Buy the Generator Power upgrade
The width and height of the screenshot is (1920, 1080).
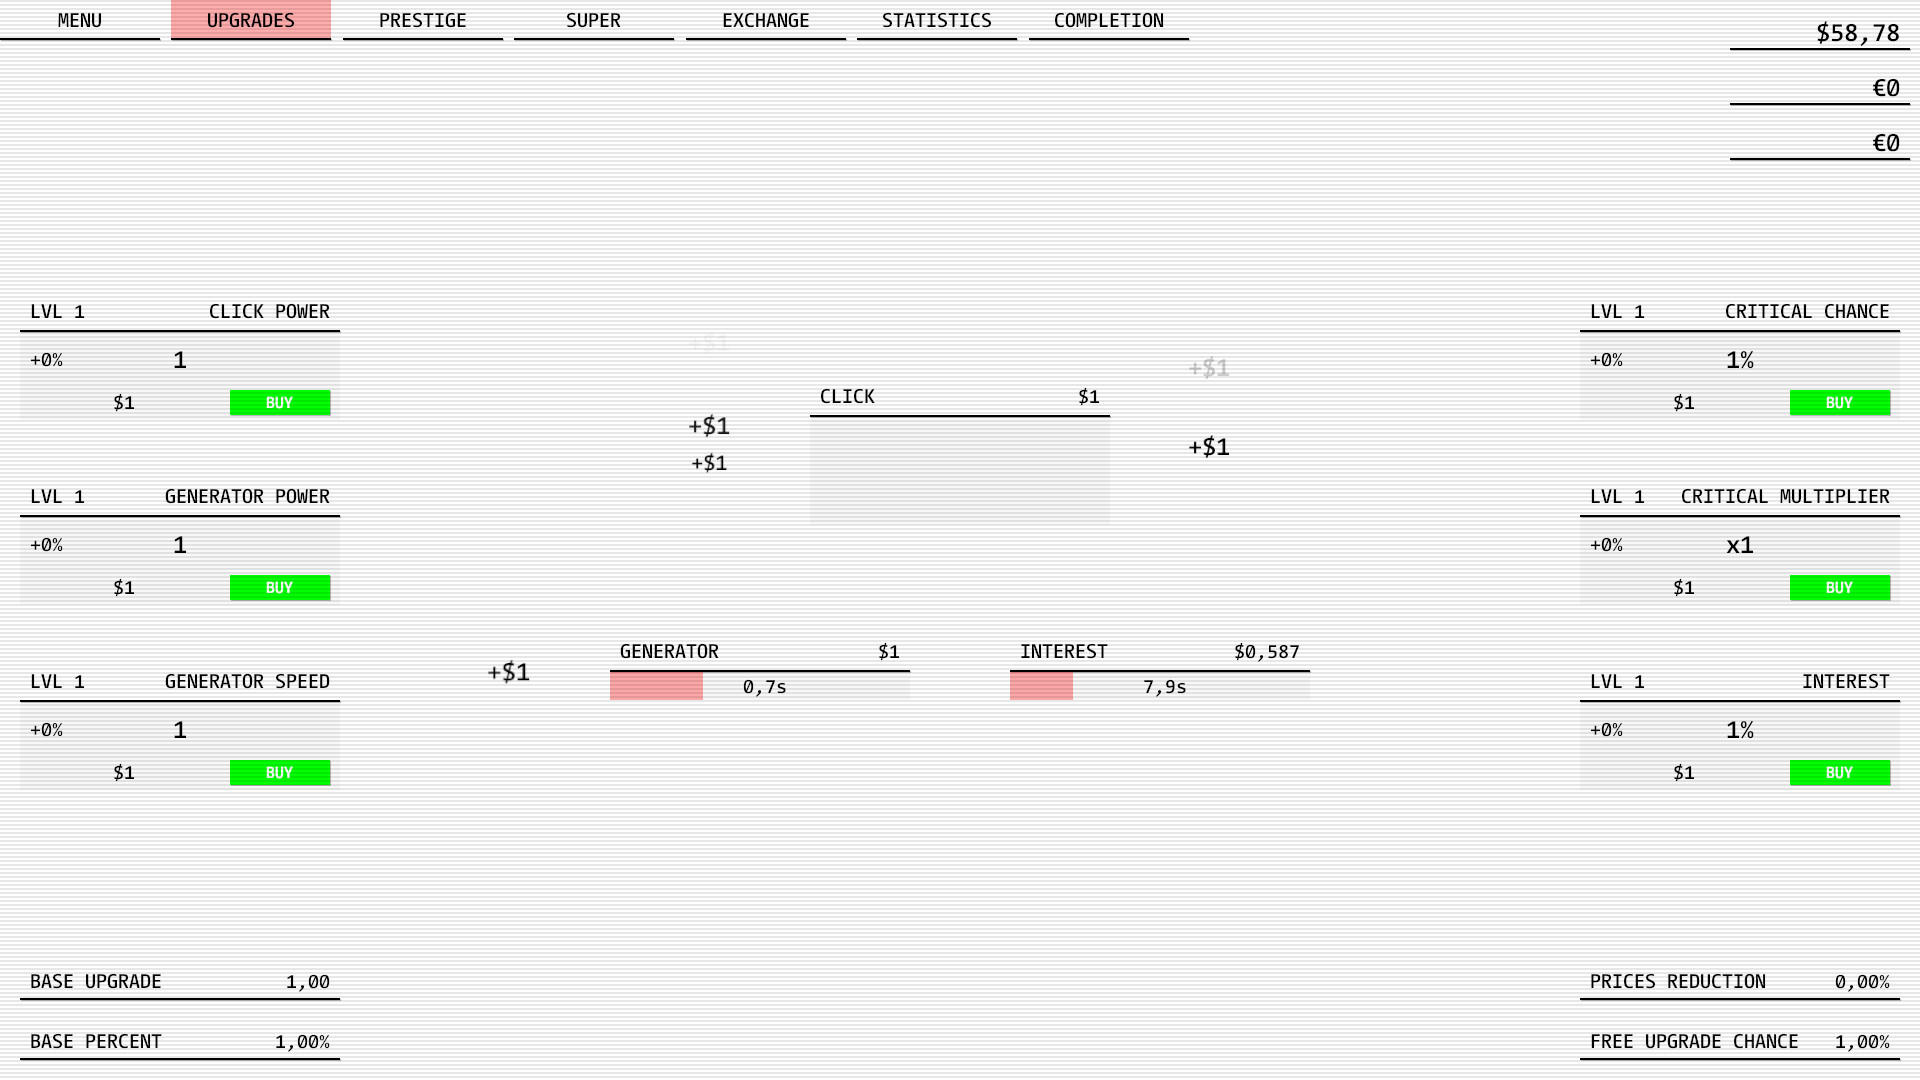(278, 587)
